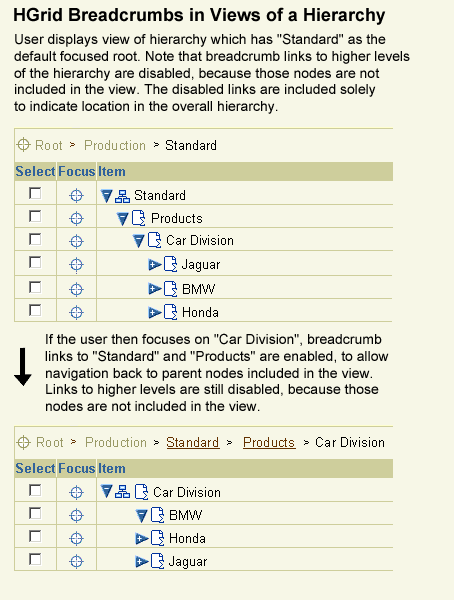The height and width of the screenshot is (600, 454).
Task: Open the Products breadcrumb link
Action: point(269,442)
